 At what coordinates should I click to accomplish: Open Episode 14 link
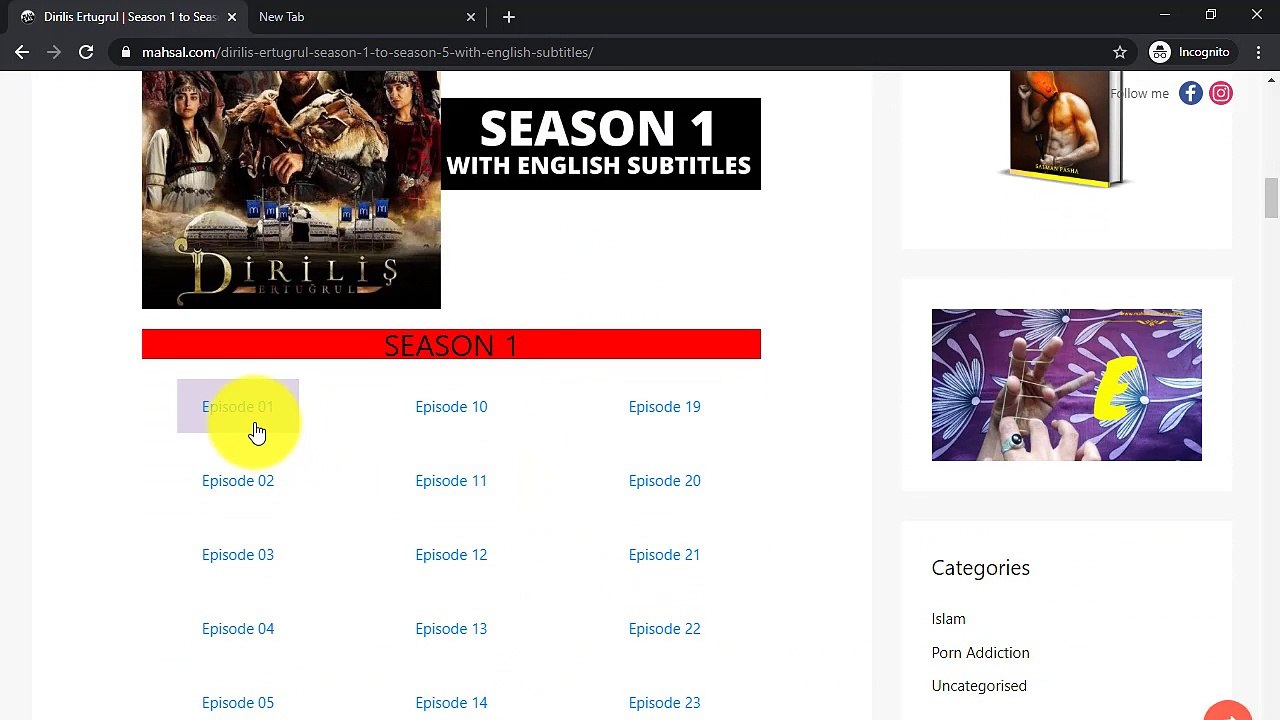point(451,703)
